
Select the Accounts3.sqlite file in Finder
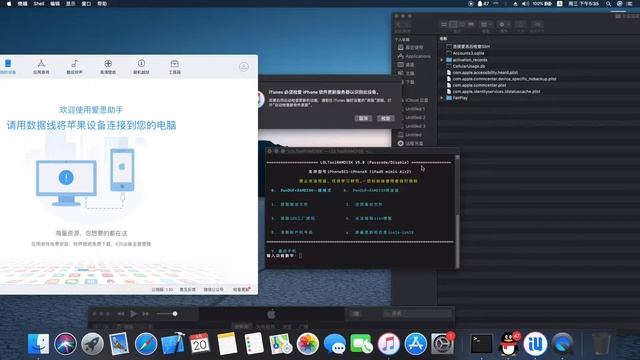click(x=468, y=53)
